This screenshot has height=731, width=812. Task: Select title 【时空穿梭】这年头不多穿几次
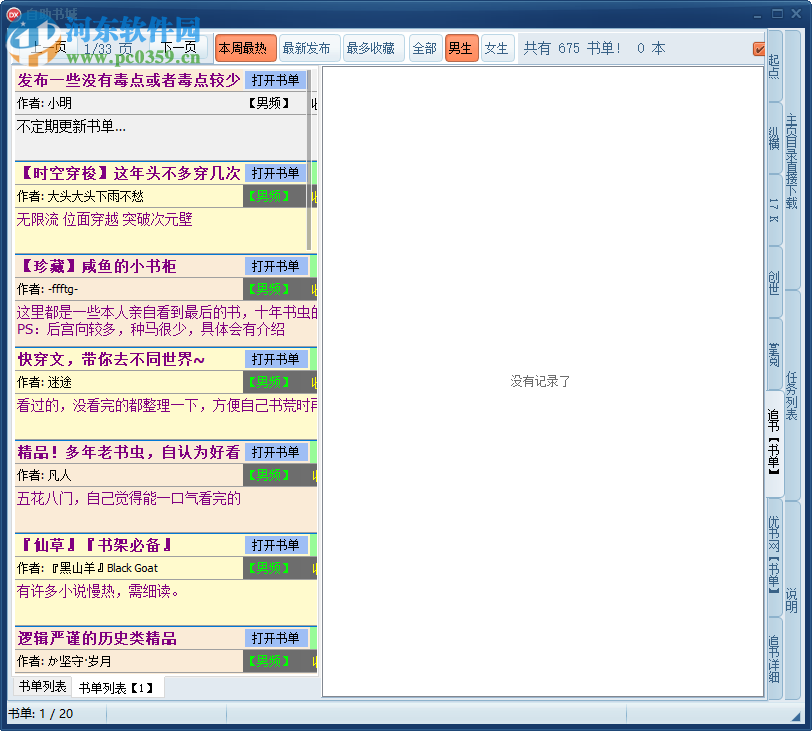click(129, 173)
